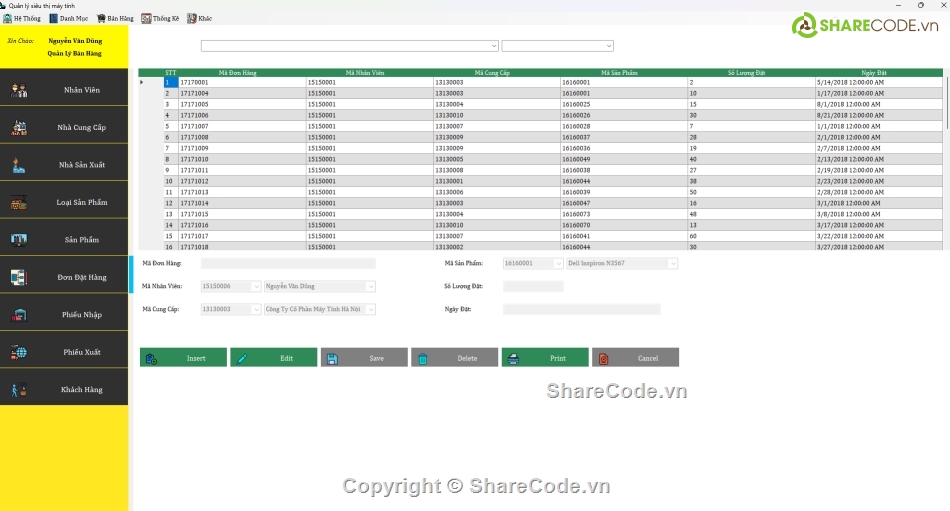This screenshot has width=950, height=511.
Task: Click the printer icon on Print
Action: [x=512, y=358]
